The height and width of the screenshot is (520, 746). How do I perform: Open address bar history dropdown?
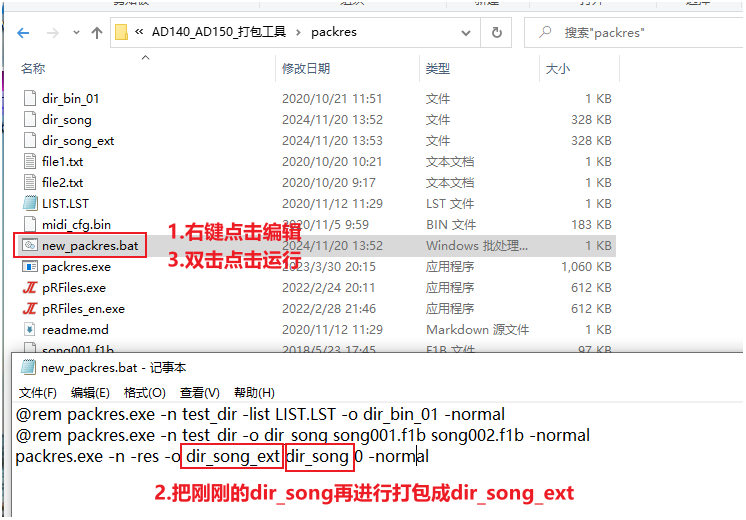click(466, 33)
